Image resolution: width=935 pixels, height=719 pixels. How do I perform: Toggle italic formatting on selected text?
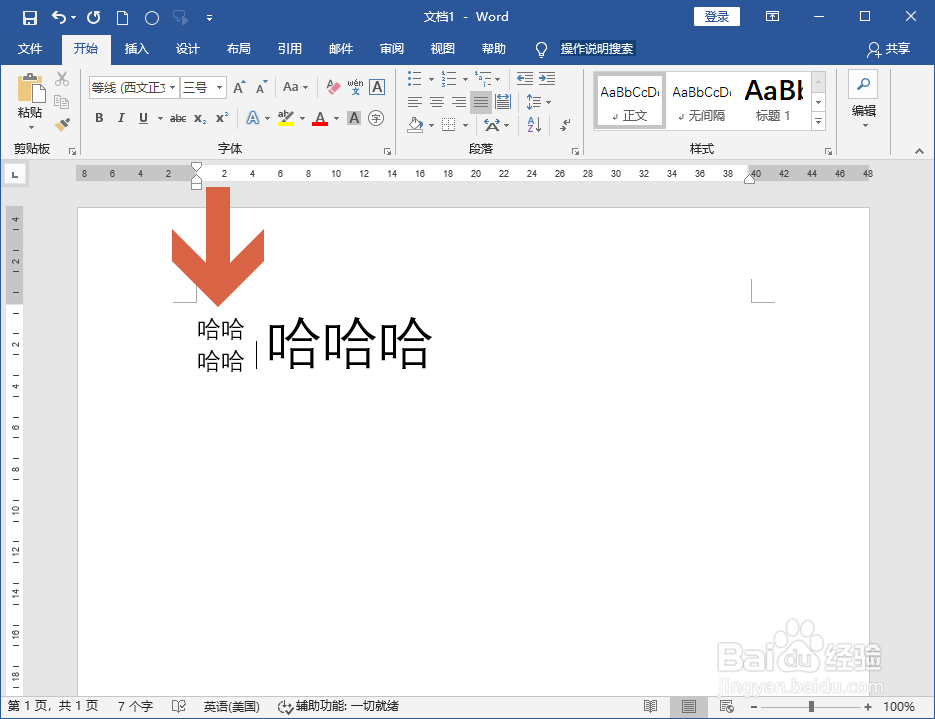pos(122,117)
